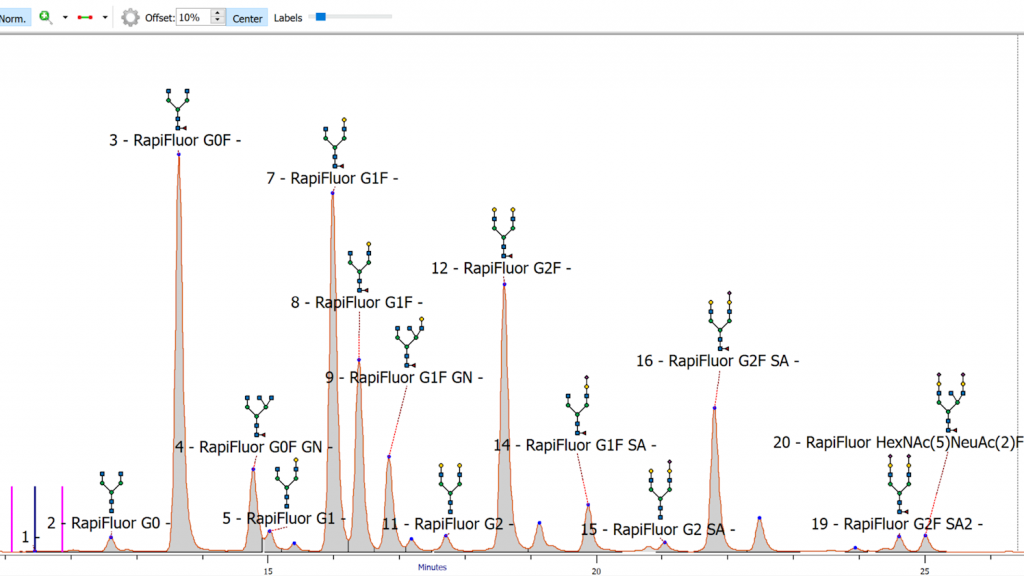
Task: Toggle the Norm. button
Action: pos(13,17)
